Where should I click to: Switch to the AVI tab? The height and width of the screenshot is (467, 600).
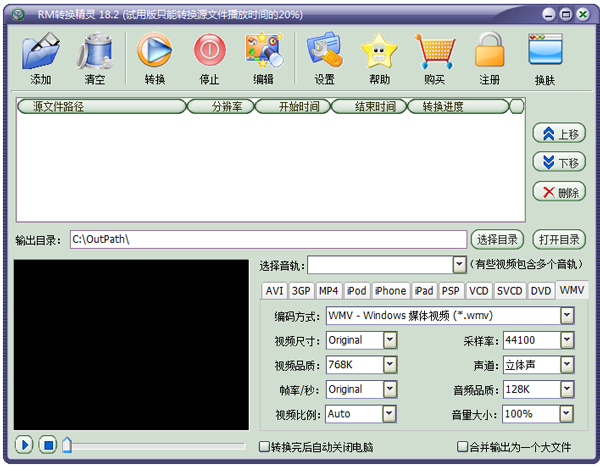click(x=274, y=291)
